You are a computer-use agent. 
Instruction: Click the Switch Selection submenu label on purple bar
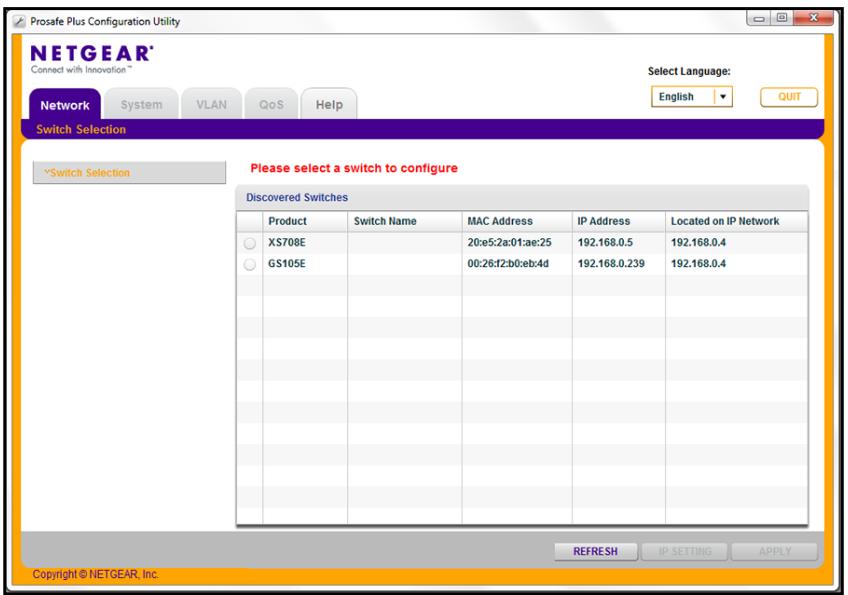tap(81, 129)
